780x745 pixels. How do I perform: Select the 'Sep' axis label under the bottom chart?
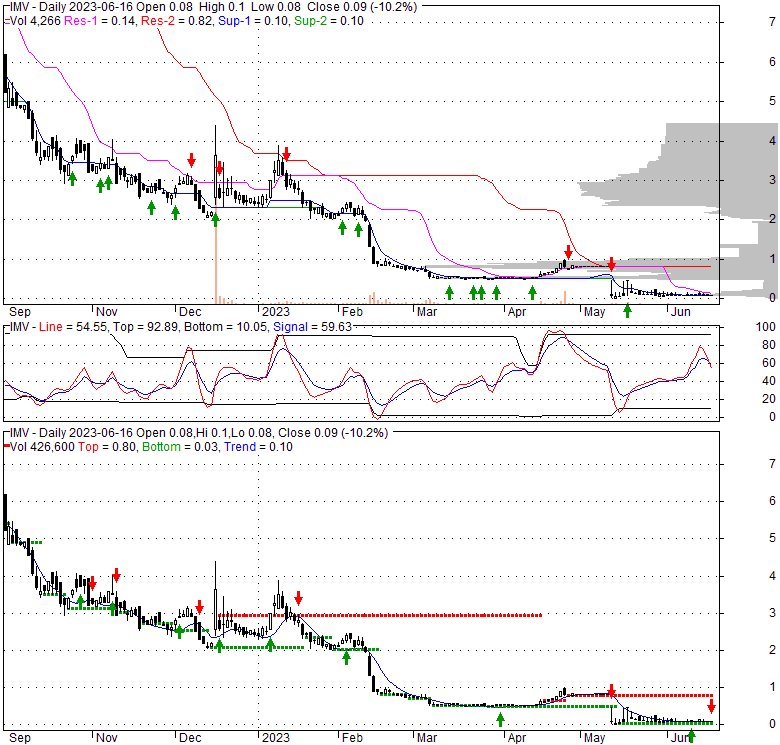20,738
